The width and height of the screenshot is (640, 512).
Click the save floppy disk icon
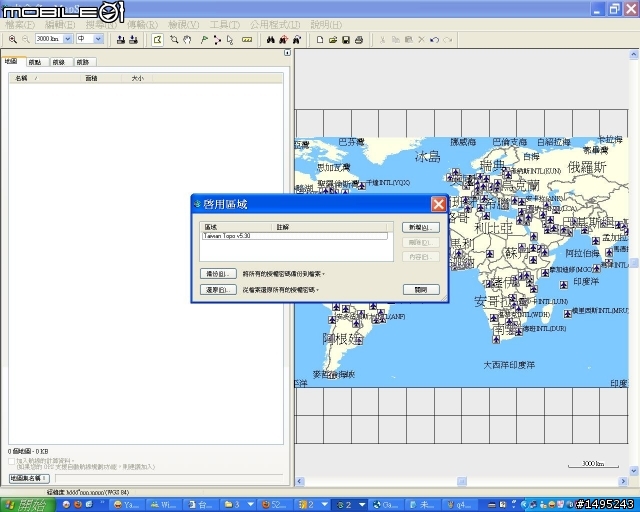click(x=346, y=40)
